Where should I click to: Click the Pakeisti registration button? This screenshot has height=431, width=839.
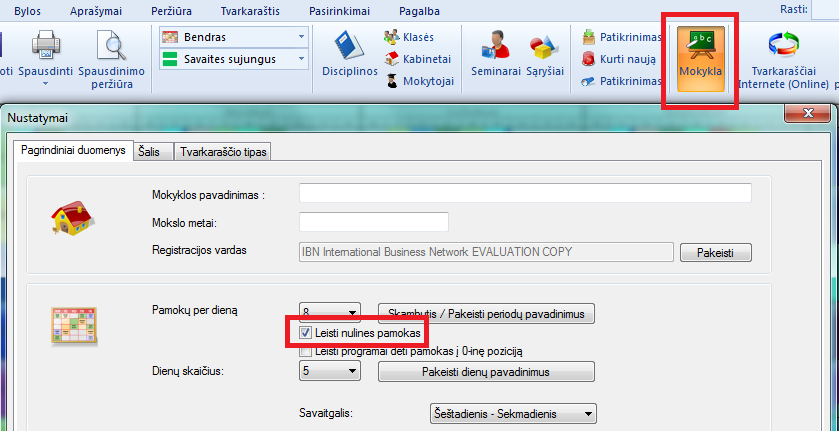[715, 253]
